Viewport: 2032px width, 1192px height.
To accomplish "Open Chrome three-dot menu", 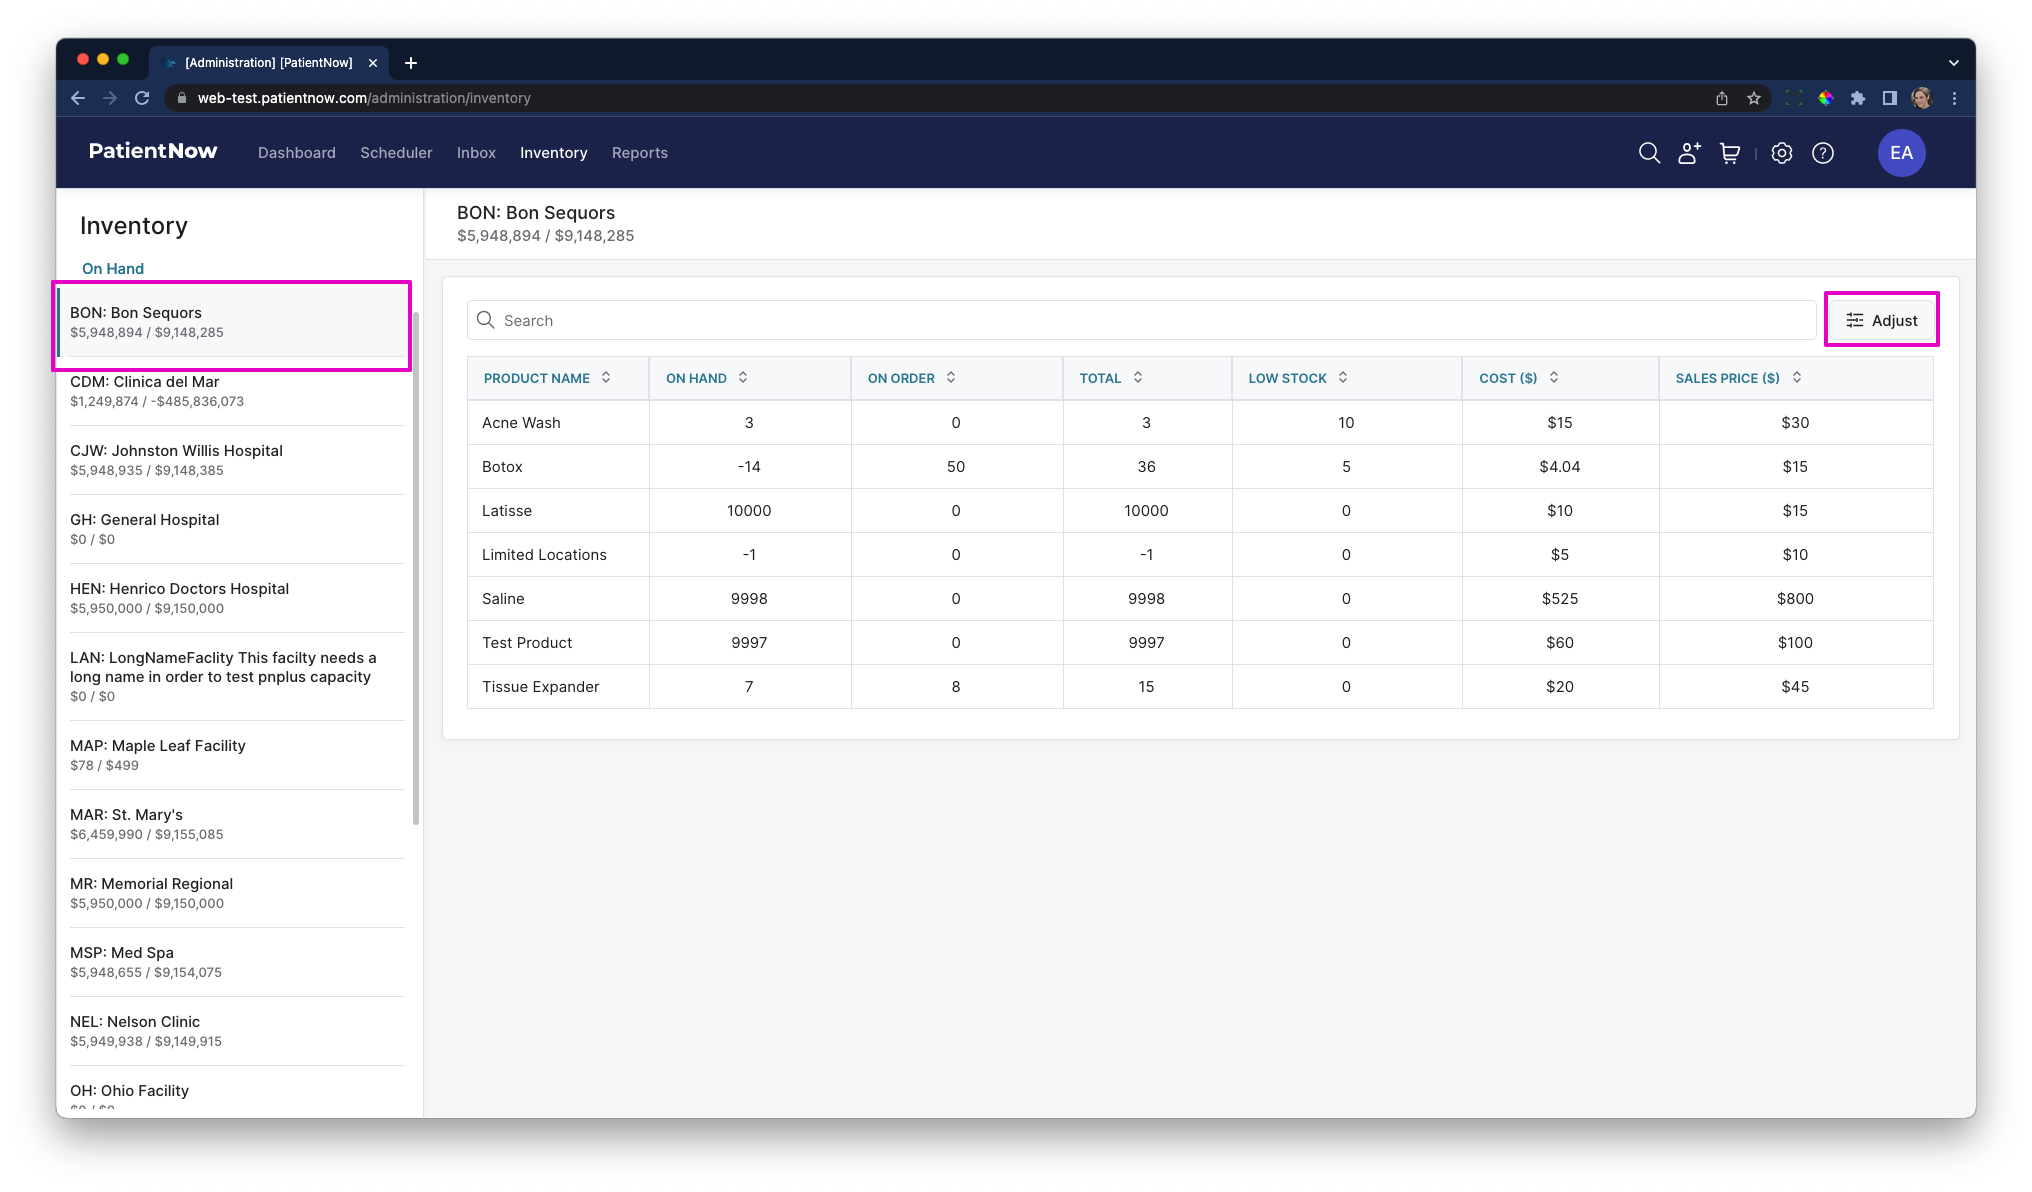I will tap(1954, 98).
